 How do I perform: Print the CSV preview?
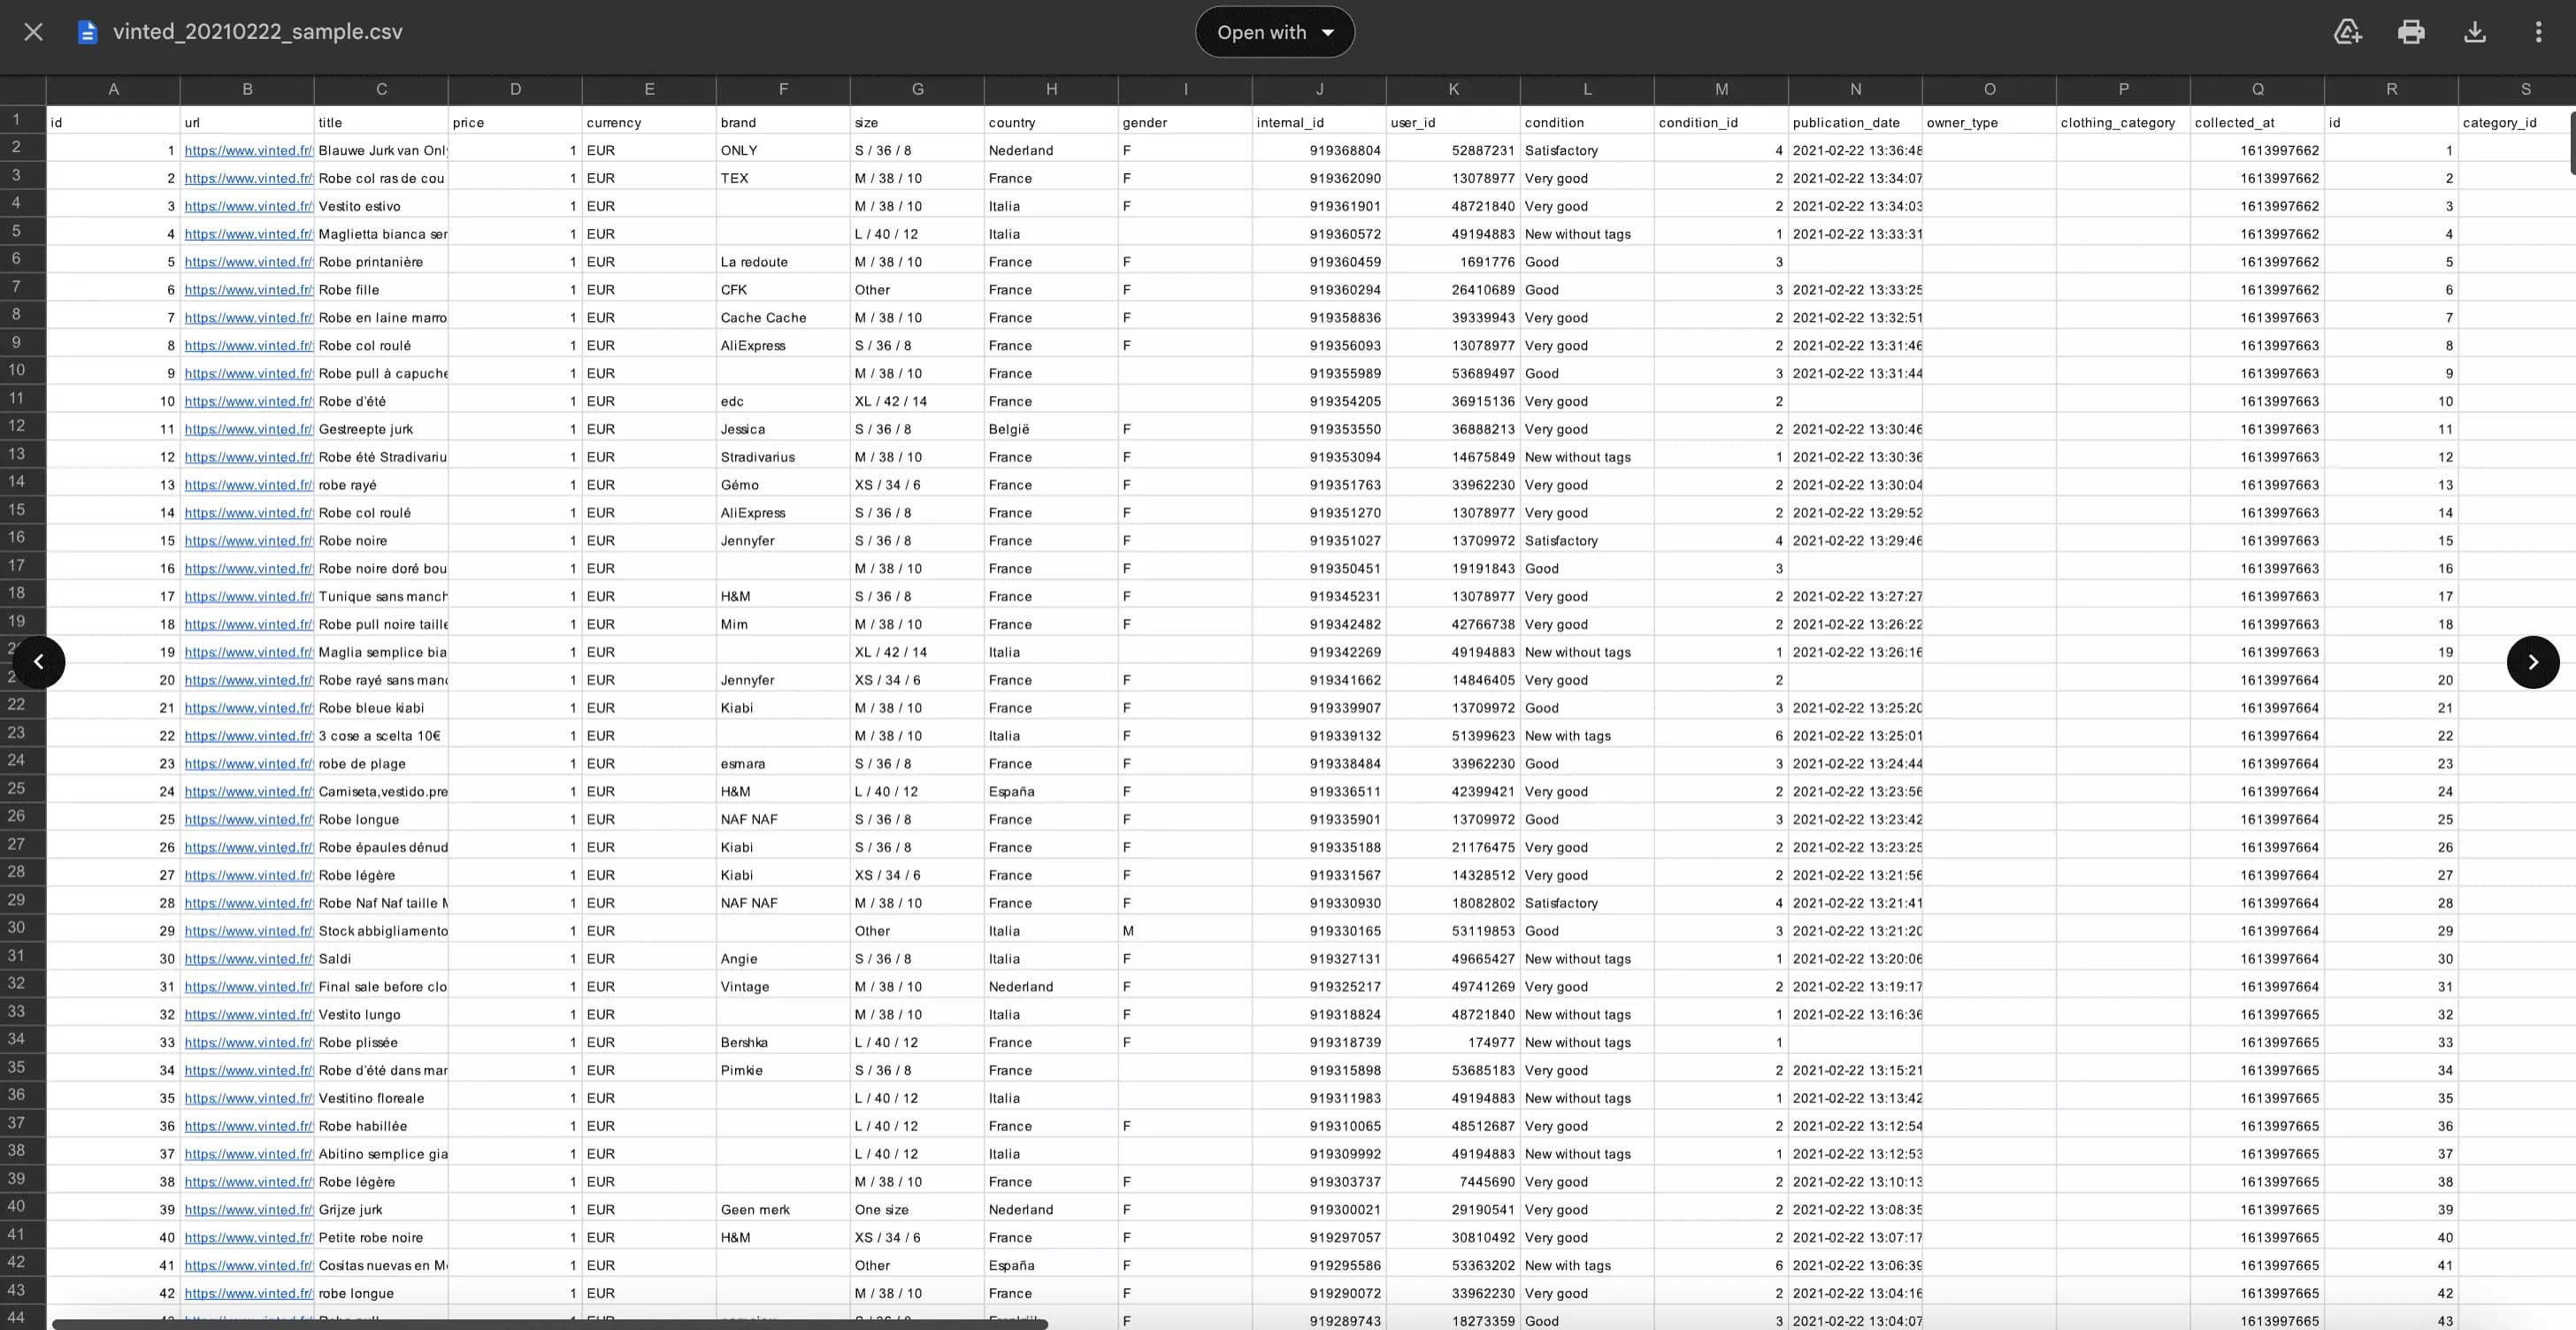[2411, 31]
